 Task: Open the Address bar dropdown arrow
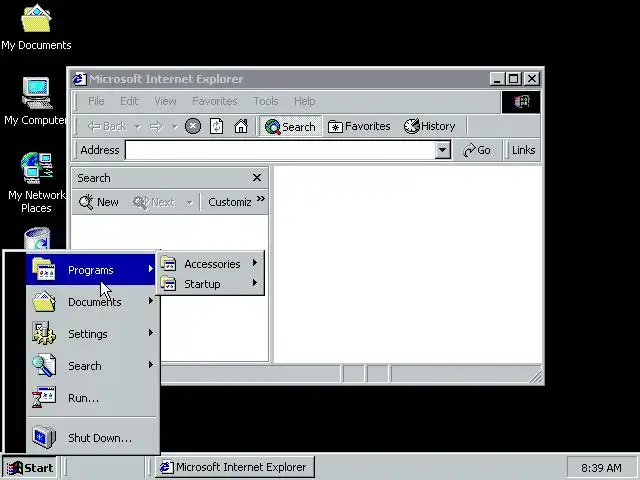click(x=442, y=150)
